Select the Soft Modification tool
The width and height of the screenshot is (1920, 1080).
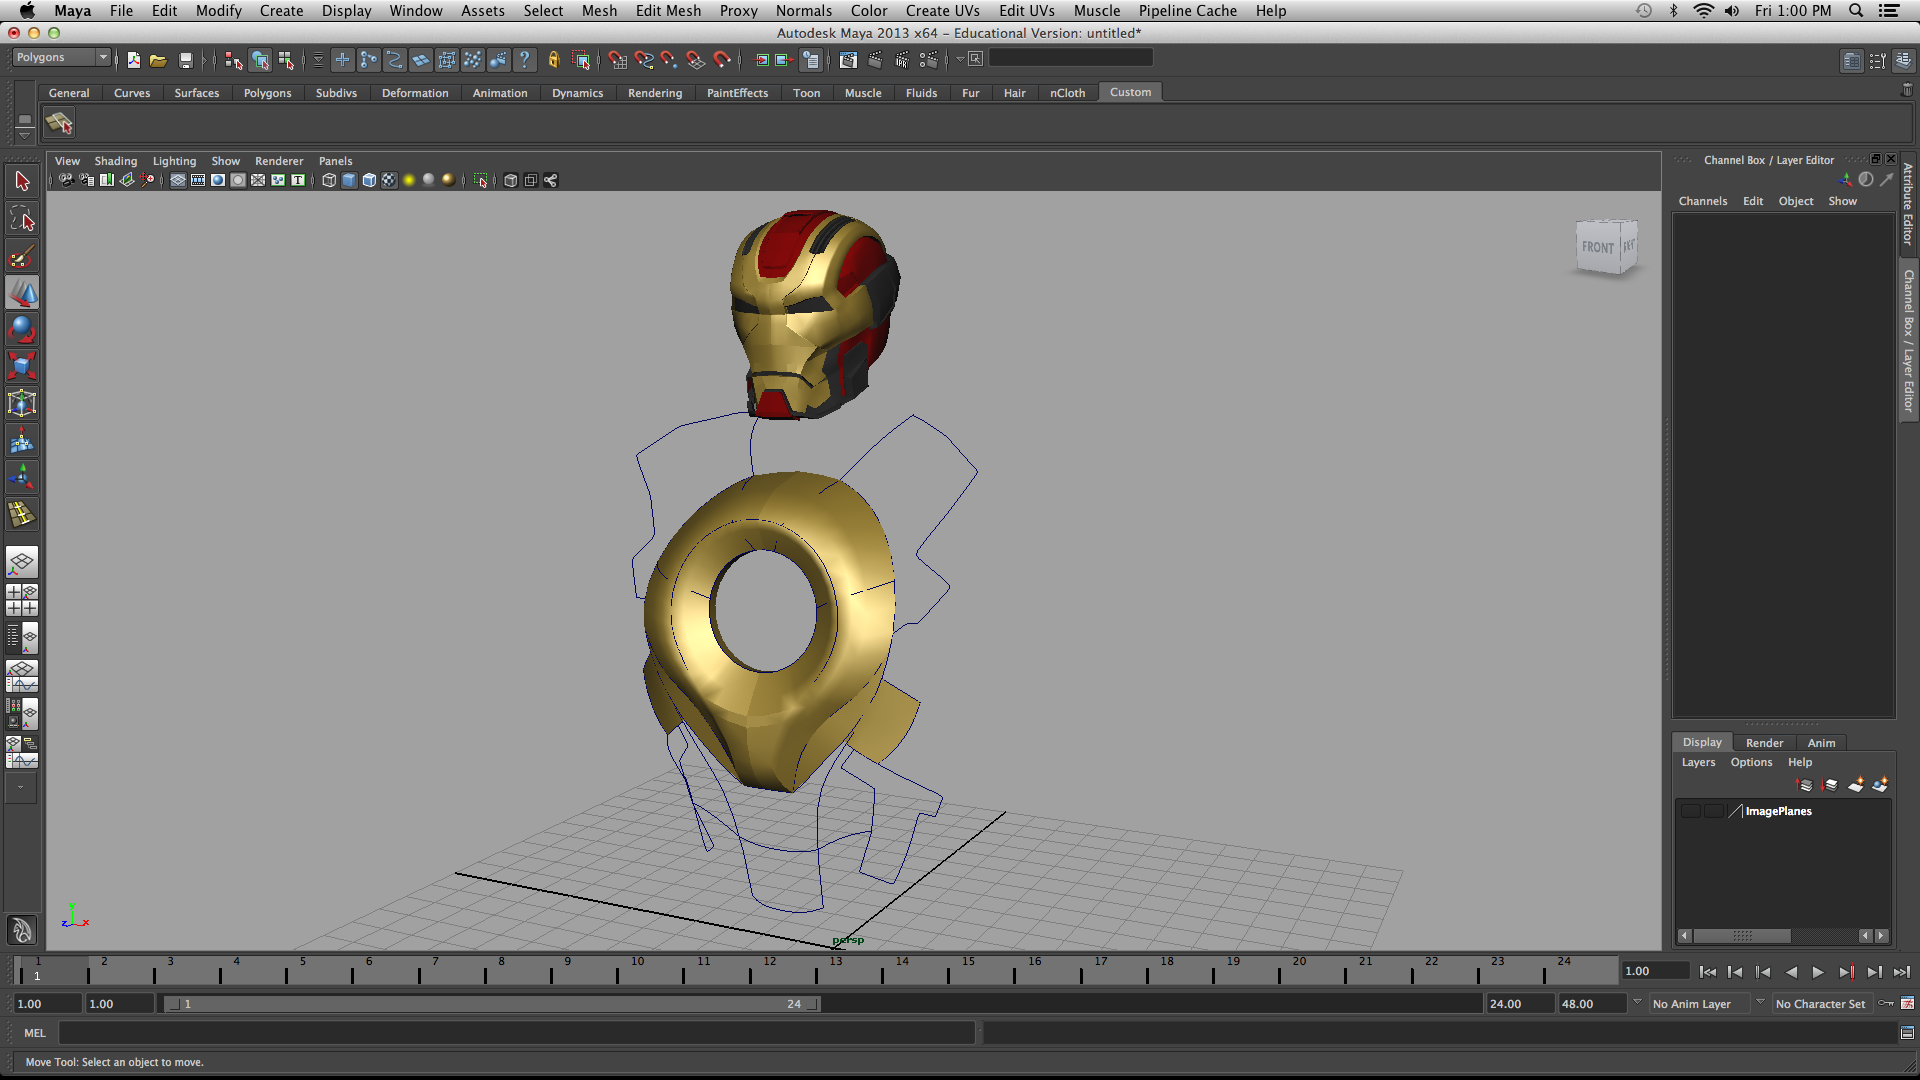click(x=22, y=441)
